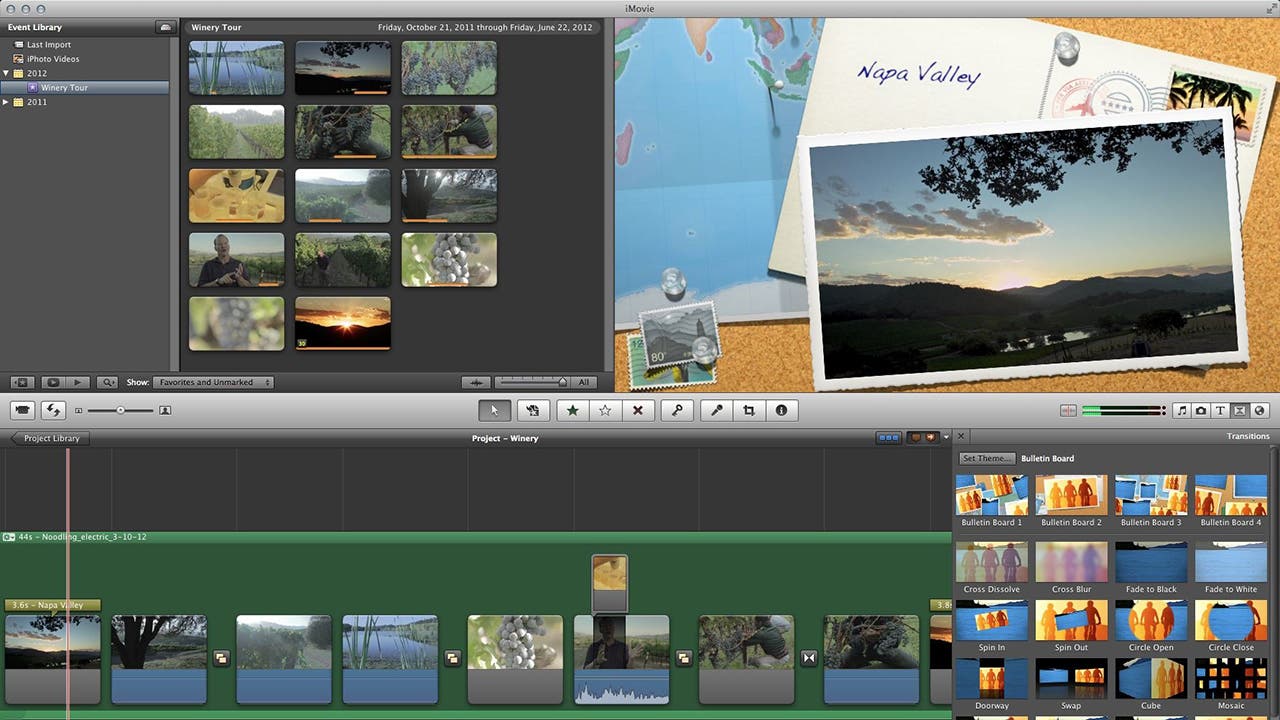Reject selection with the X button
This screenshot has width=1280, height=720.
click(x=638, y=410)
